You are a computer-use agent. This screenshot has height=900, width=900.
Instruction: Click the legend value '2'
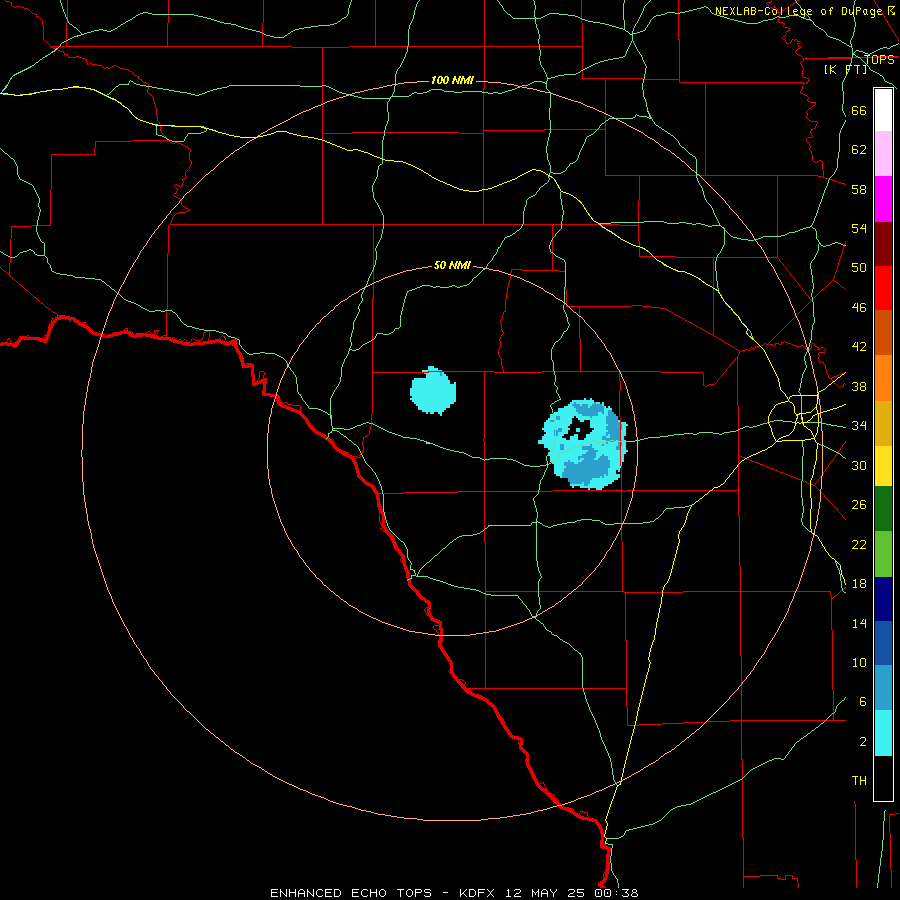pyautogui.click(x=862, y=742)
